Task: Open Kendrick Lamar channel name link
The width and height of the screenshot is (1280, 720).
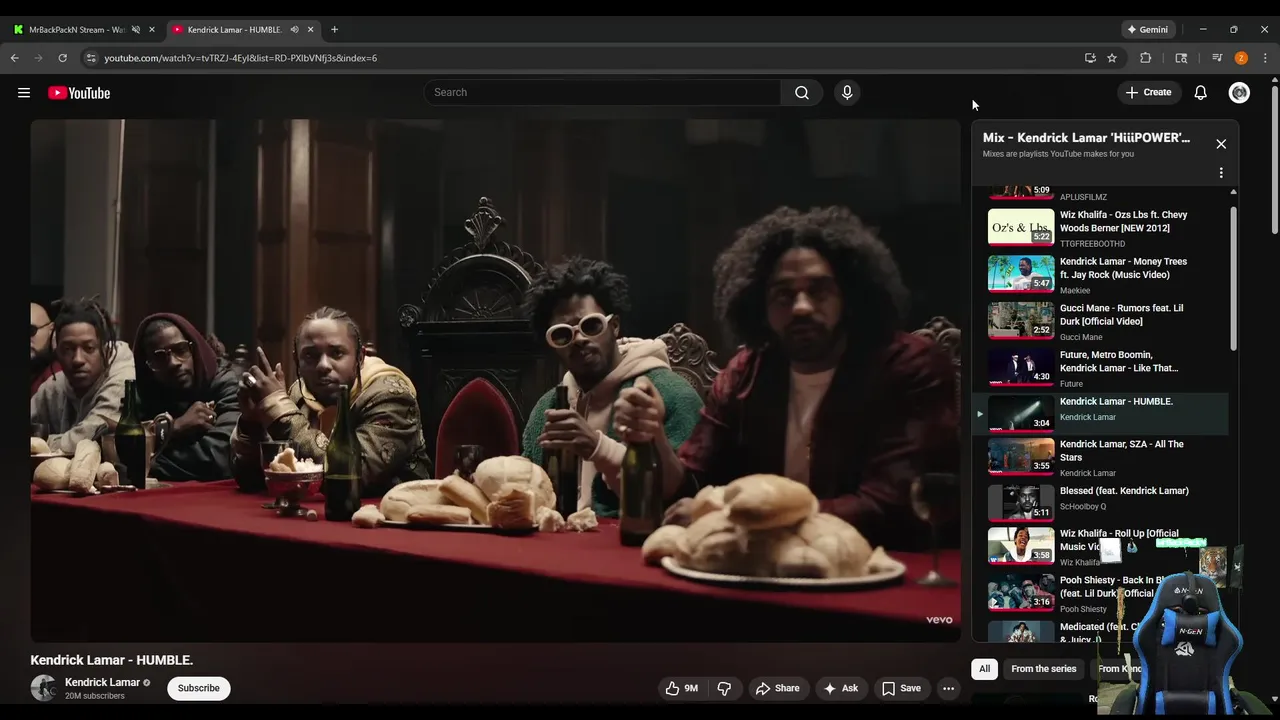Action: [x=102, y=682]
